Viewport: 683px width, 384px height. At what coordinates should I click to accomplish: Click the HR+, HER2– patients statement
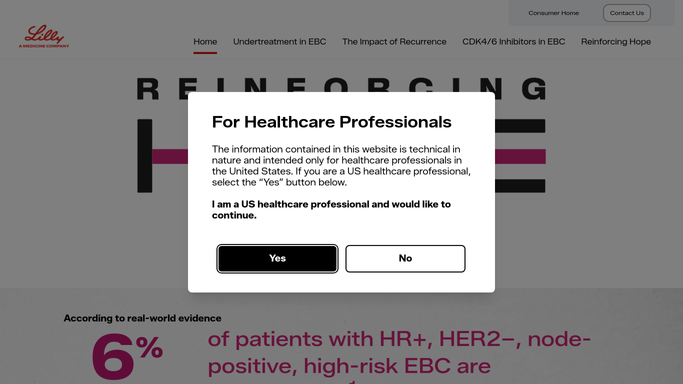point(399,354)
